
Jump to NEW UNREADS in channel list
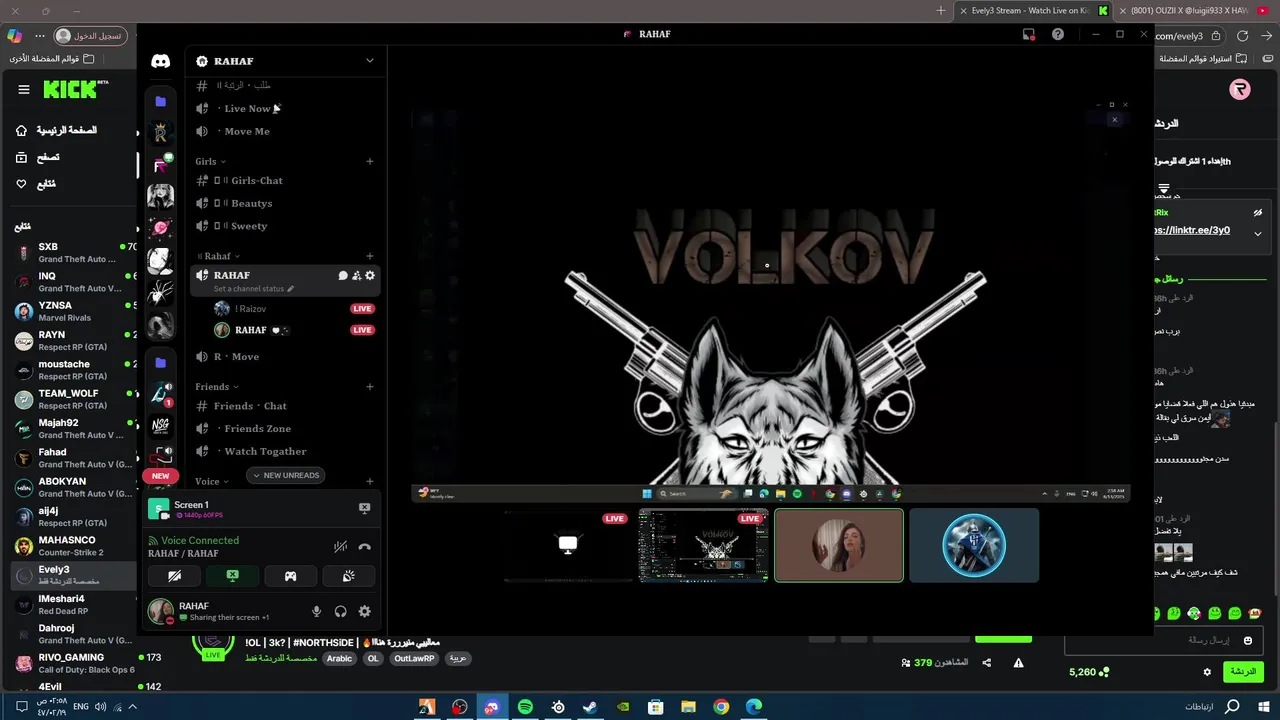[285, 475]
